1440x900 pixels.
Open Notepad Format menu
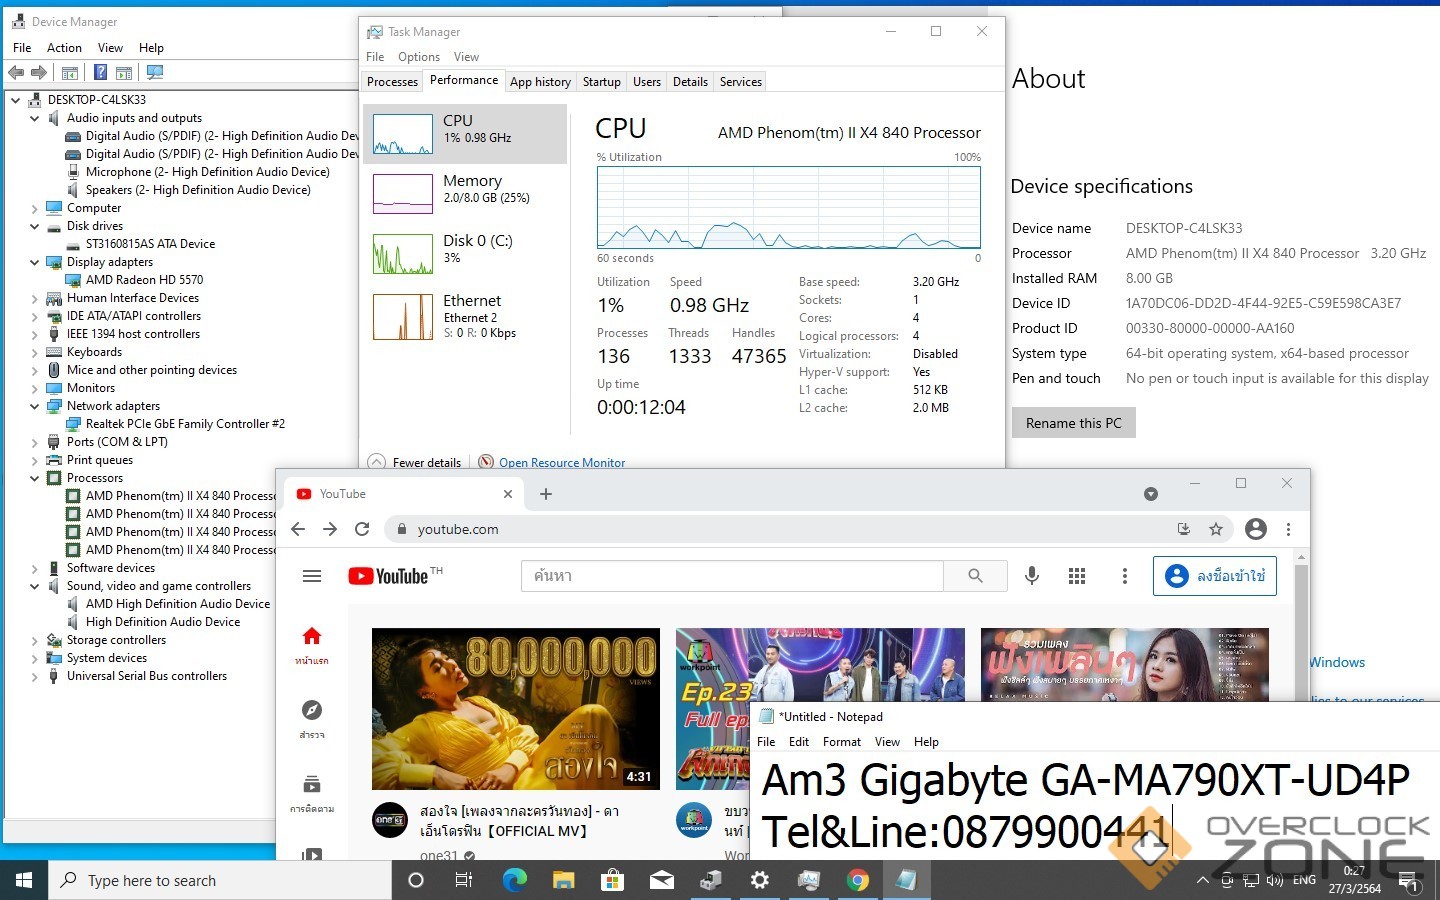click(841, 742)
